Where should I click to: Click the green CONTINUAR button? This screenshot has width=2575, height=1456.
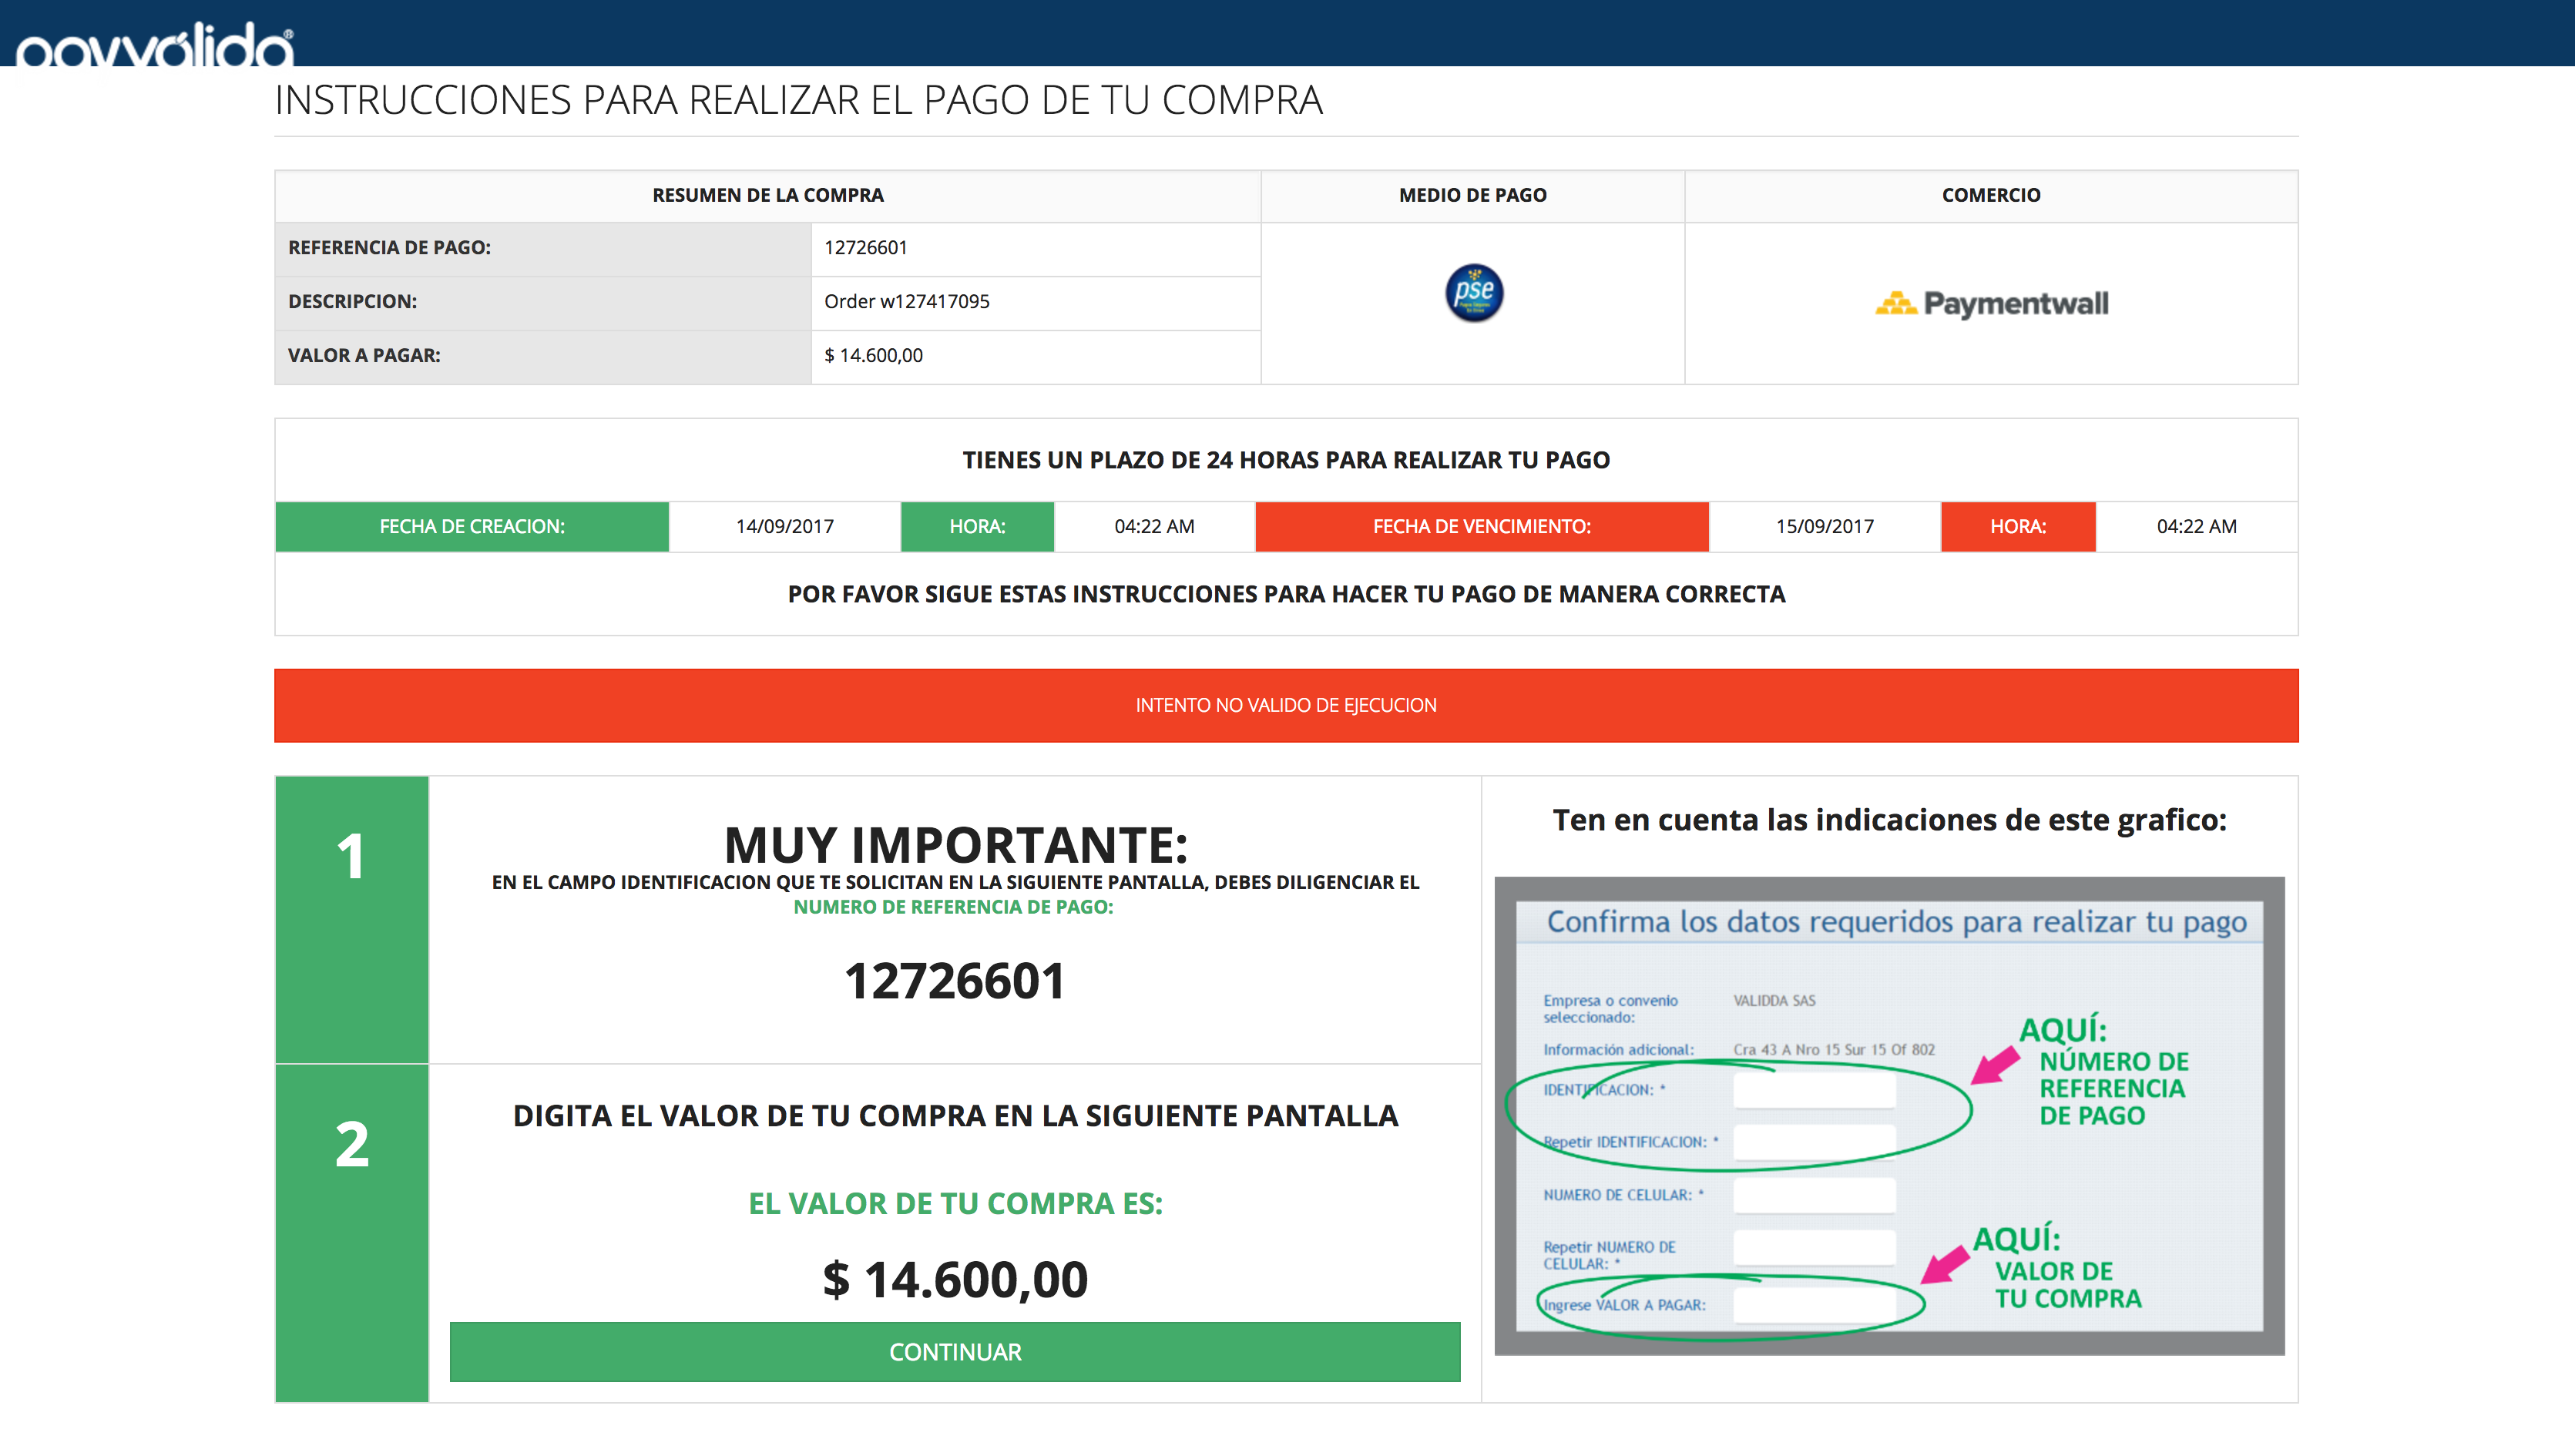tap(955, 1352)
